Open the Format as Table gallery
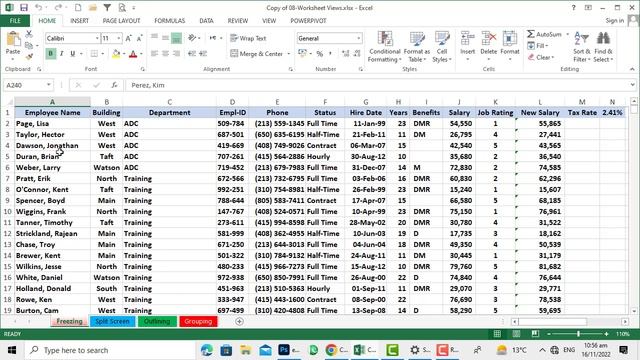The image size is (640, 360). coord(417,47)
